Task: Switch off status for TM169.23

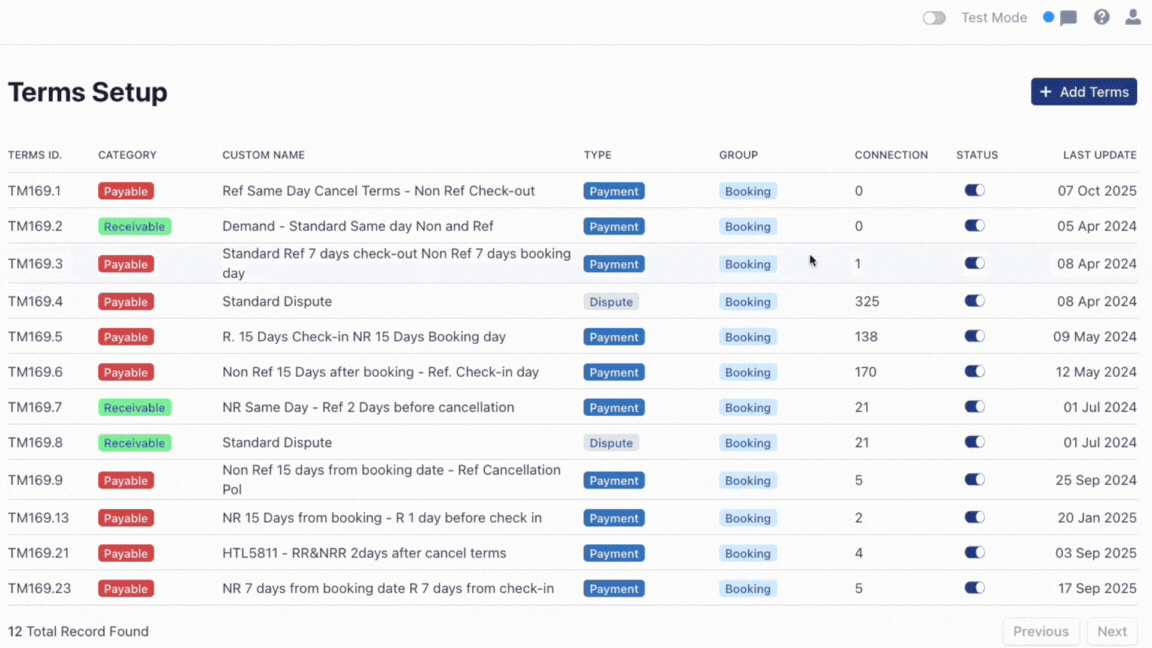Action: pos(974,588)
